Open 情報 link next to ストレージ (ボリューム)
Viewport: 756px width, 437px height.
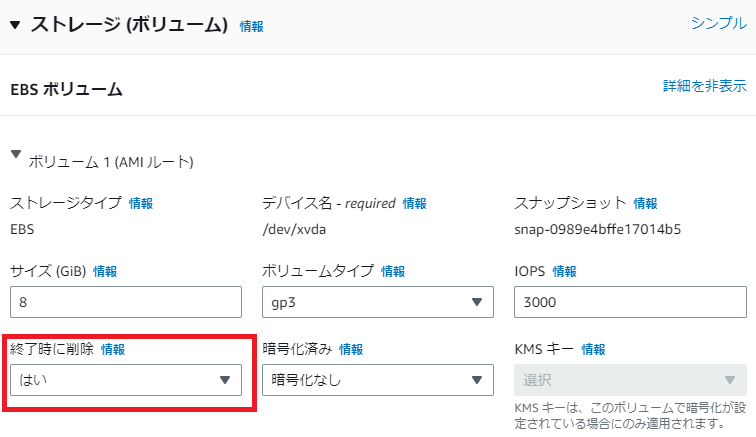click(x=252, y=27)
